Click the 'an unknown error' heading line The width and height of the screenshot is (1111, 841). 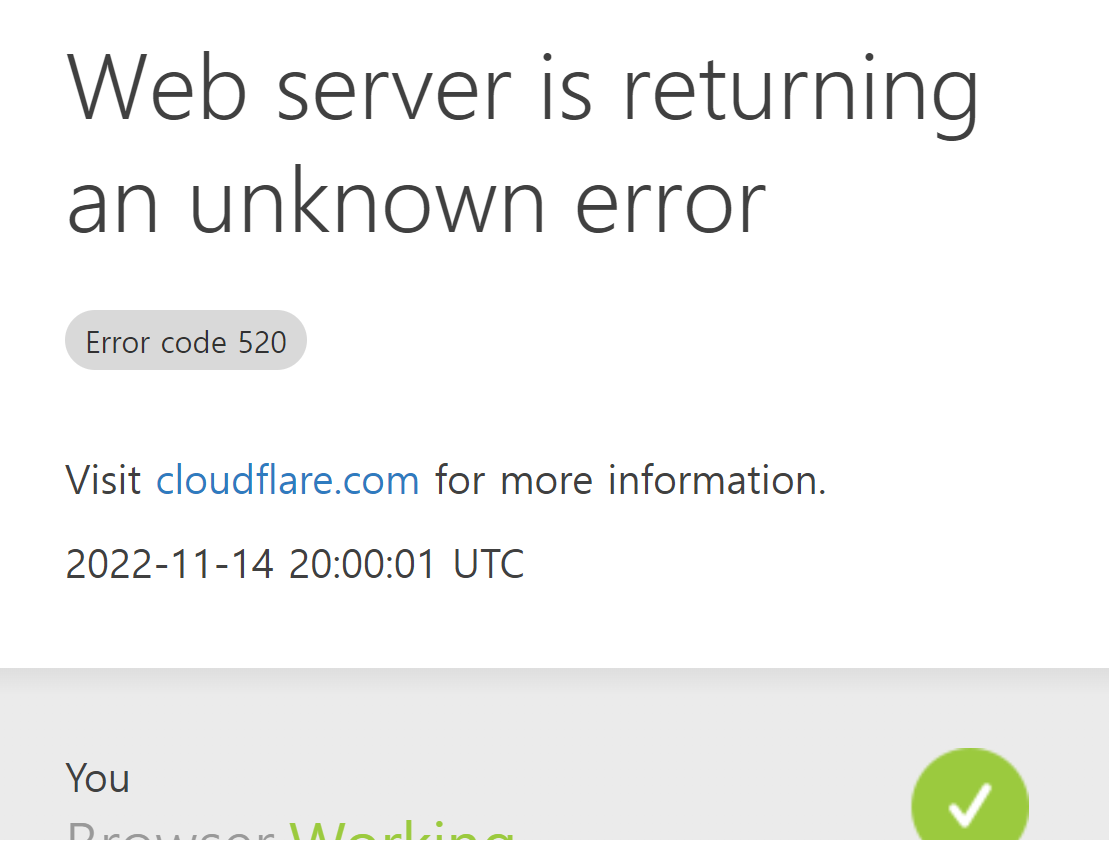416,203
